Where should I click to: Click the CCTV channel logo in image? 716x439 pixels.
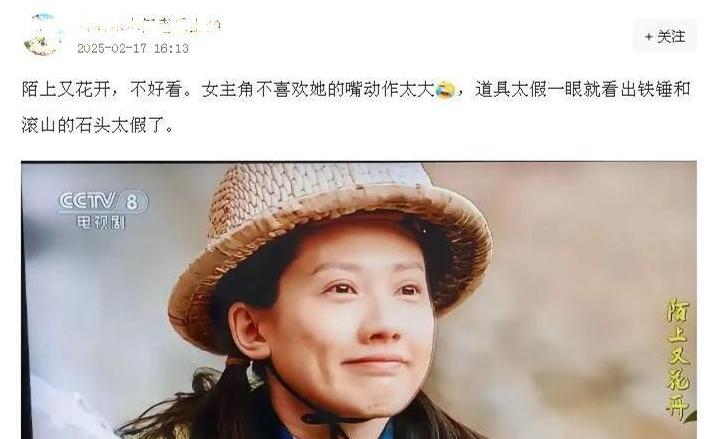(103, 201)
